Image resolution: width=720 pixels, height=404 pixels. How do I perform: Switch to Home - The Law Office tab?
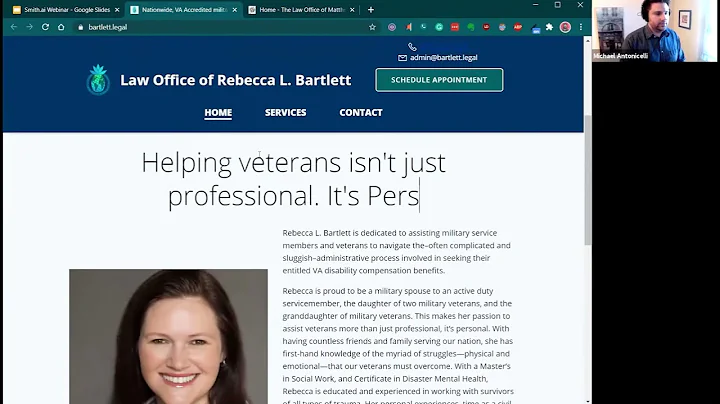(x=301, y=10)
